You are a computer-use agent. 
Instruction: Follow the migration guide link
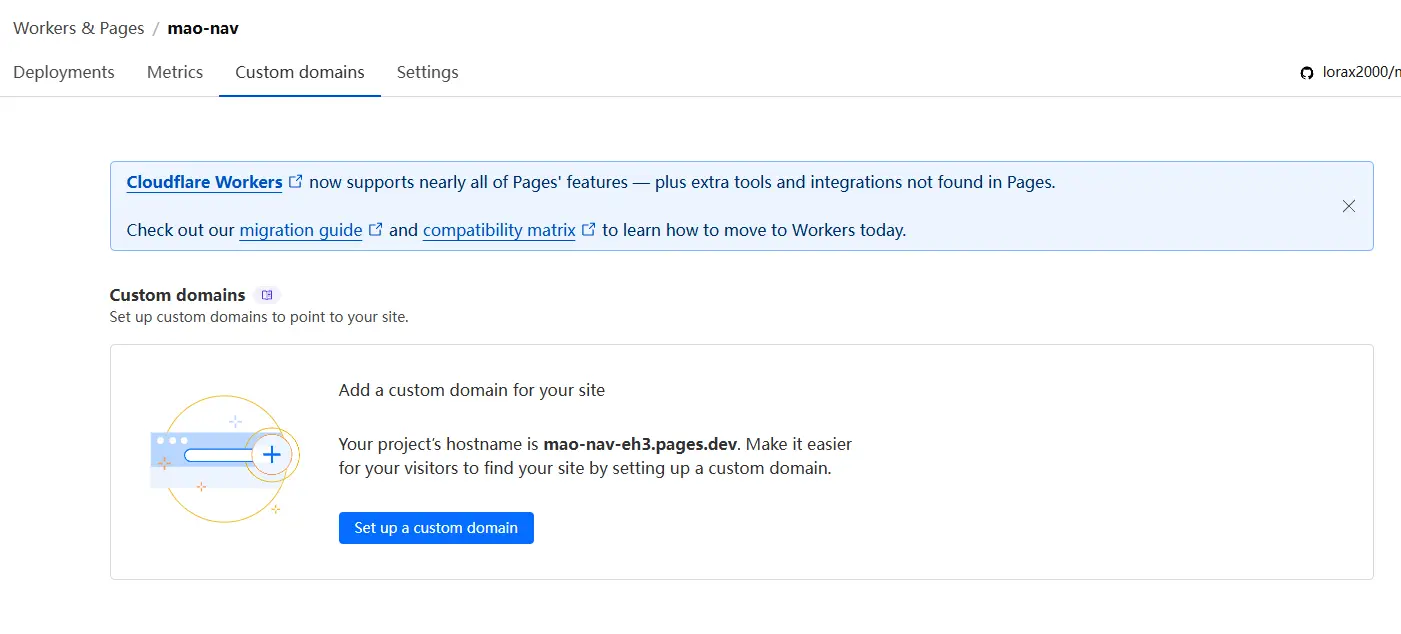click(x=301, y=230)
